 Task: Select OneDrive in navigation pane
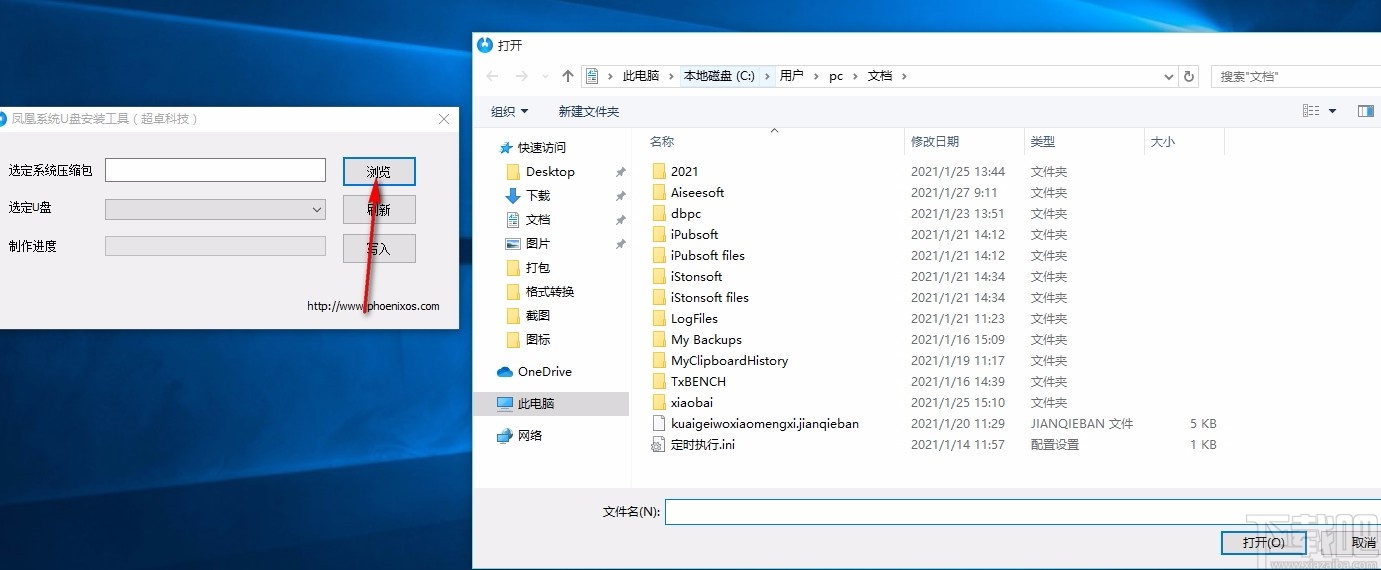pos(544,372)
